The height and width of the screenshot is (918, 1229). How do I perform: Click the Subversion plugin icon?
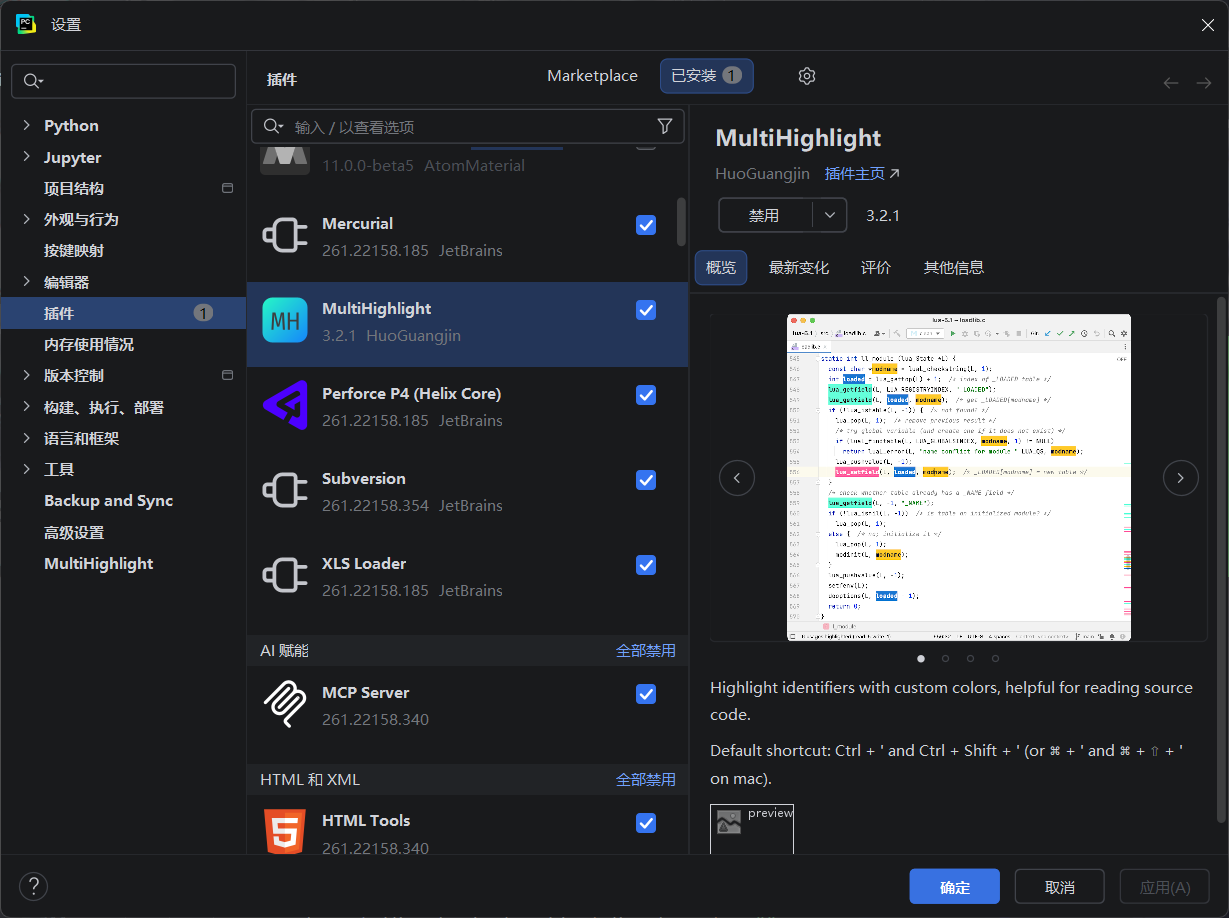(x=285, y=491)
